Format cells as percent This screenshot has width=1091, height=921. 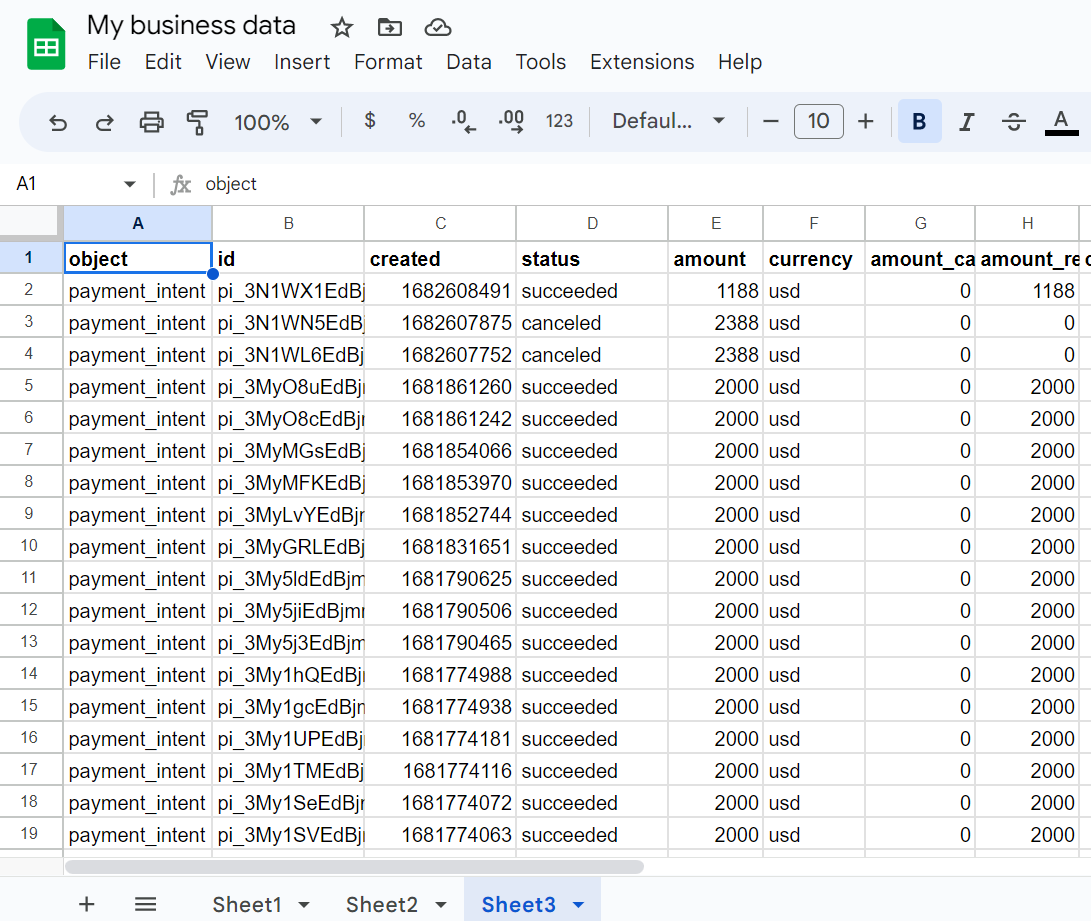[x=417, y=121]
